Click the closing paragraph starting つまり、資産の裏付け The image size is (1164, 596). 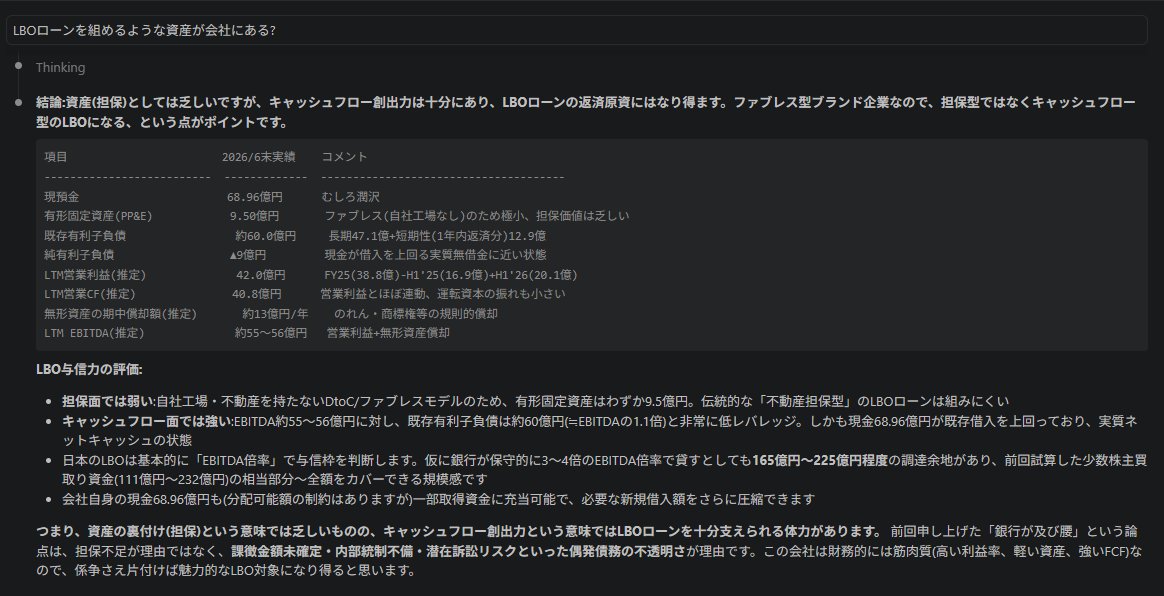pyautogui.click(x=589, y=551)
